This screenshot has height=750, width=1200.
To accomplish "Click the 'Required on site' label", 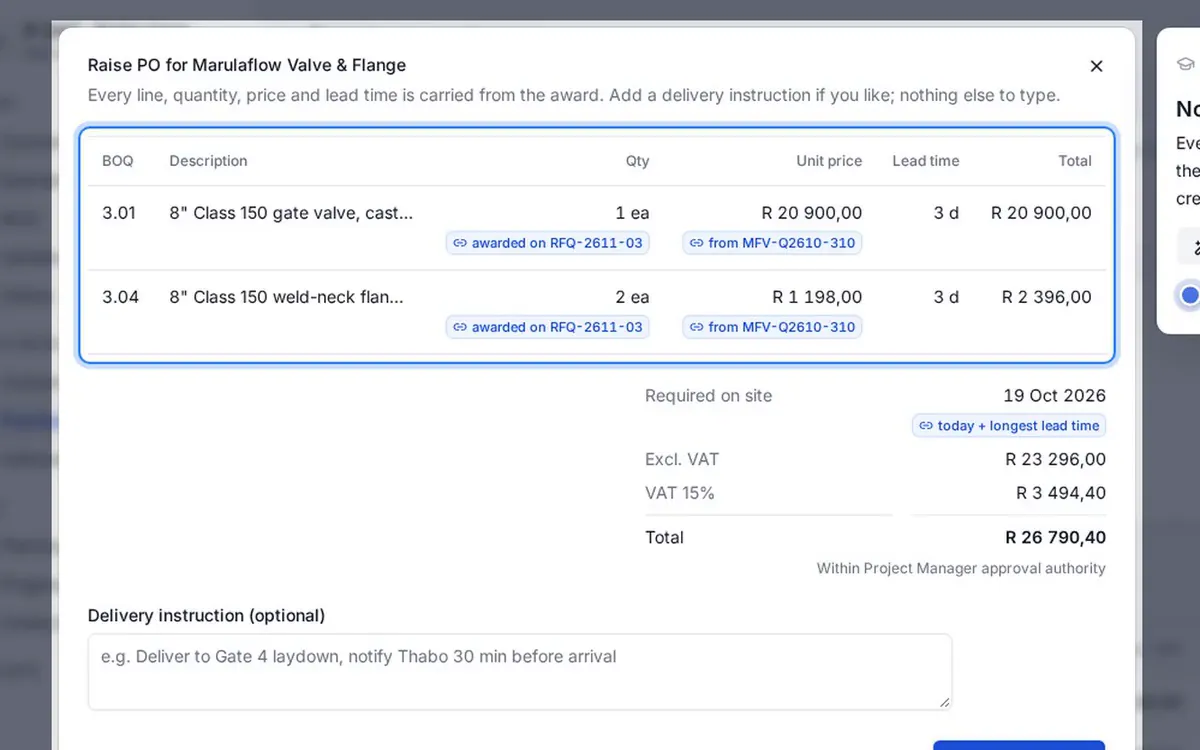I will pos(709,396).
